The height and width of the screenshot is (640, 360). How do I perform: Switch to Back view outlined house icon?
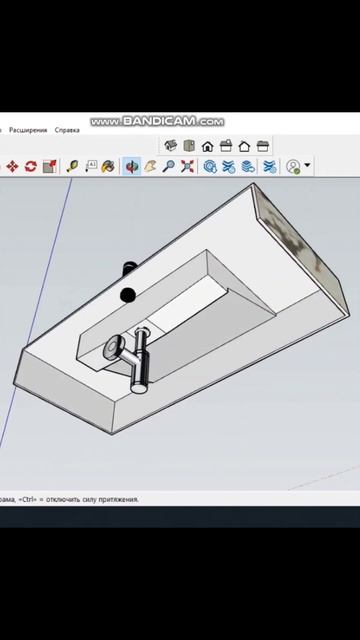click(x=244, y=146)
